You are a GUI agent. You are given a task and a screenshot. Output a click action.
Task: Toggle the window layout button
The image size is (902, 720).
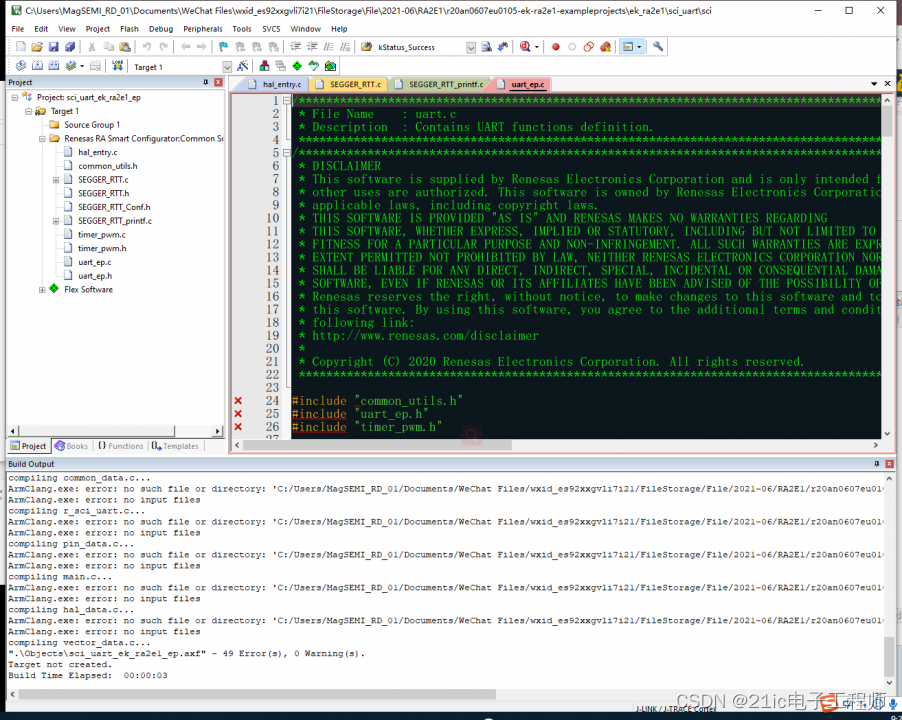pyautogui.click(x=628, y=47)
